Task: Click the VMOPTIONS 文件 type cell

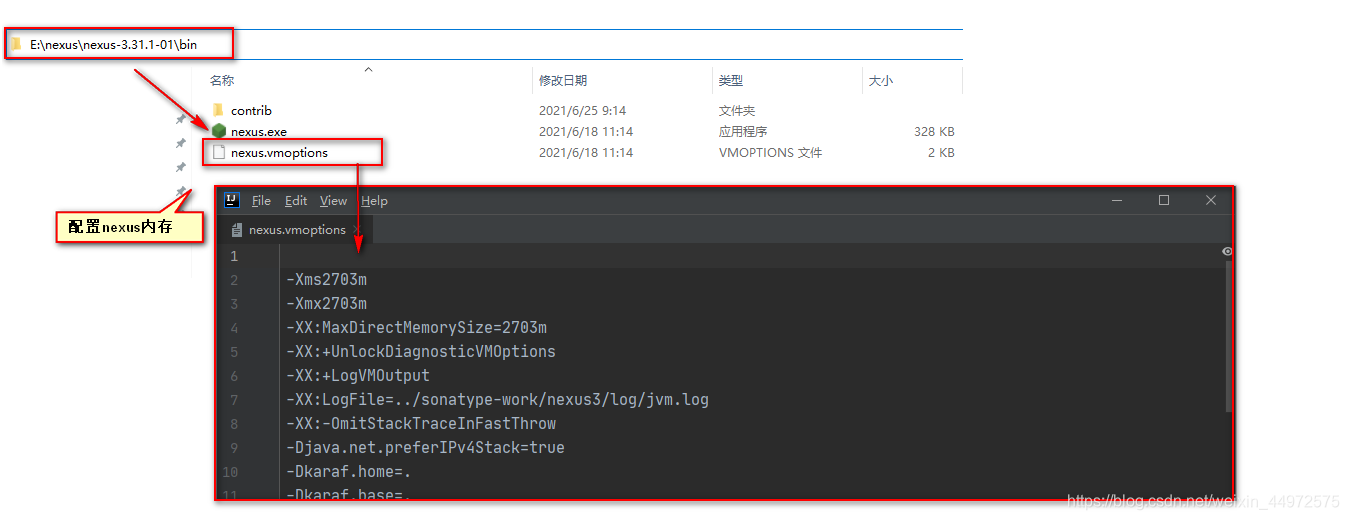Action: pyautogui.click(x=770, y=153)
